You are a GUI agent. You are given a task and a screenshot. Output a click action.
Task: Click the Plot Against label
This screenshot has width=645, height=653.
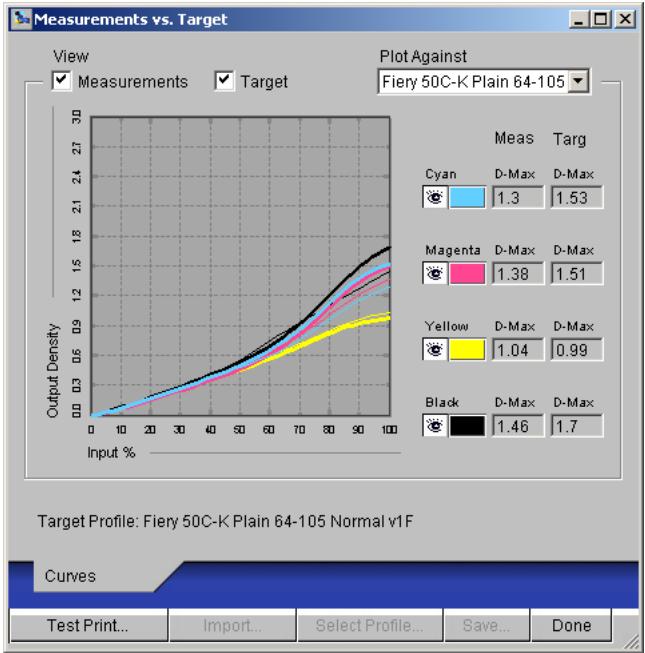(x=423, y=56)
